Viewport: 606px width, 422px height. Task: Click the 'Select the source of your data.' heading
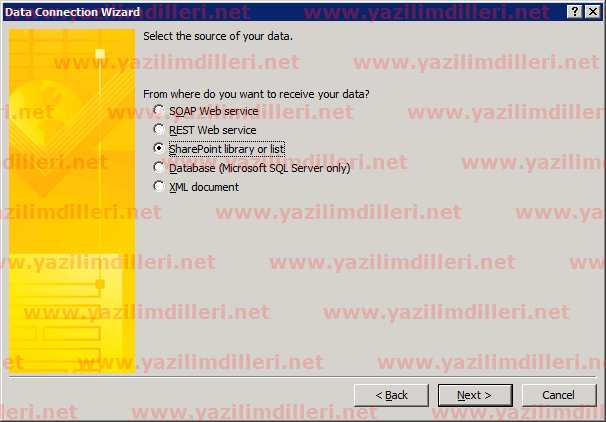click(218, 36)
